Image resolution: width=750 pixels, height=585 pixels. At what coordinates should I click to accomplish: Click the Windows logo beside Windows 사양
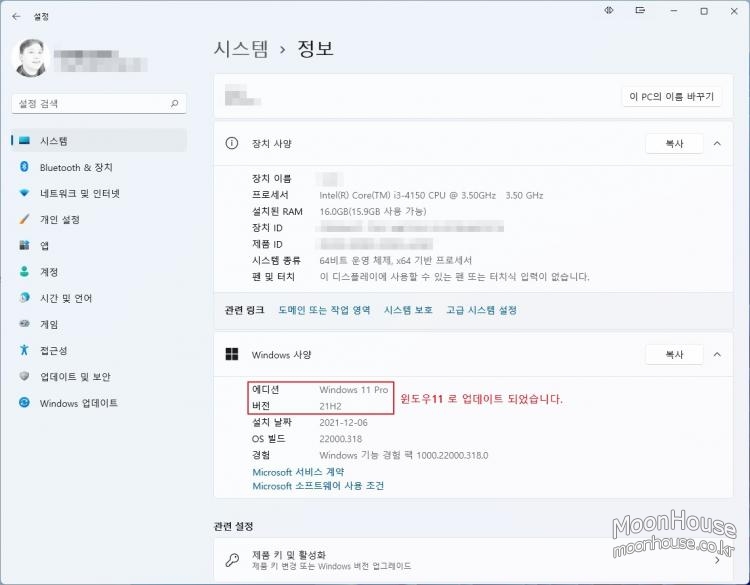(x=232, y=354)
